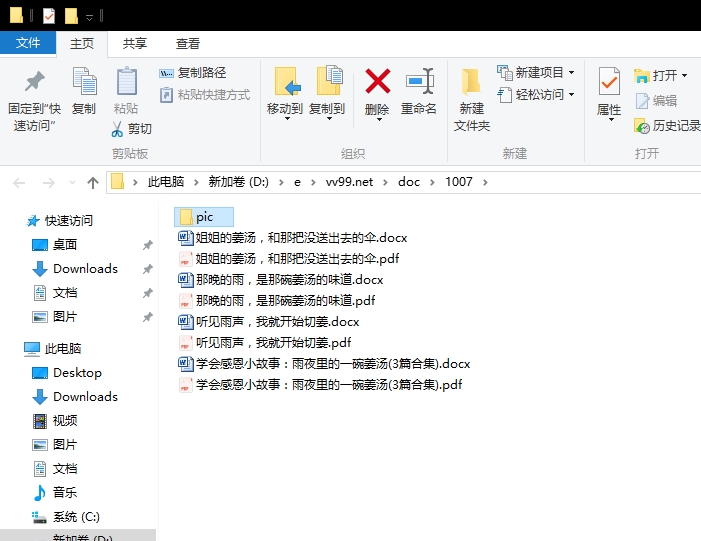Open pinned 文档 under Quick access
This screenshot has height=541, width=701.
pyautogui.click(x=55, y=293)
